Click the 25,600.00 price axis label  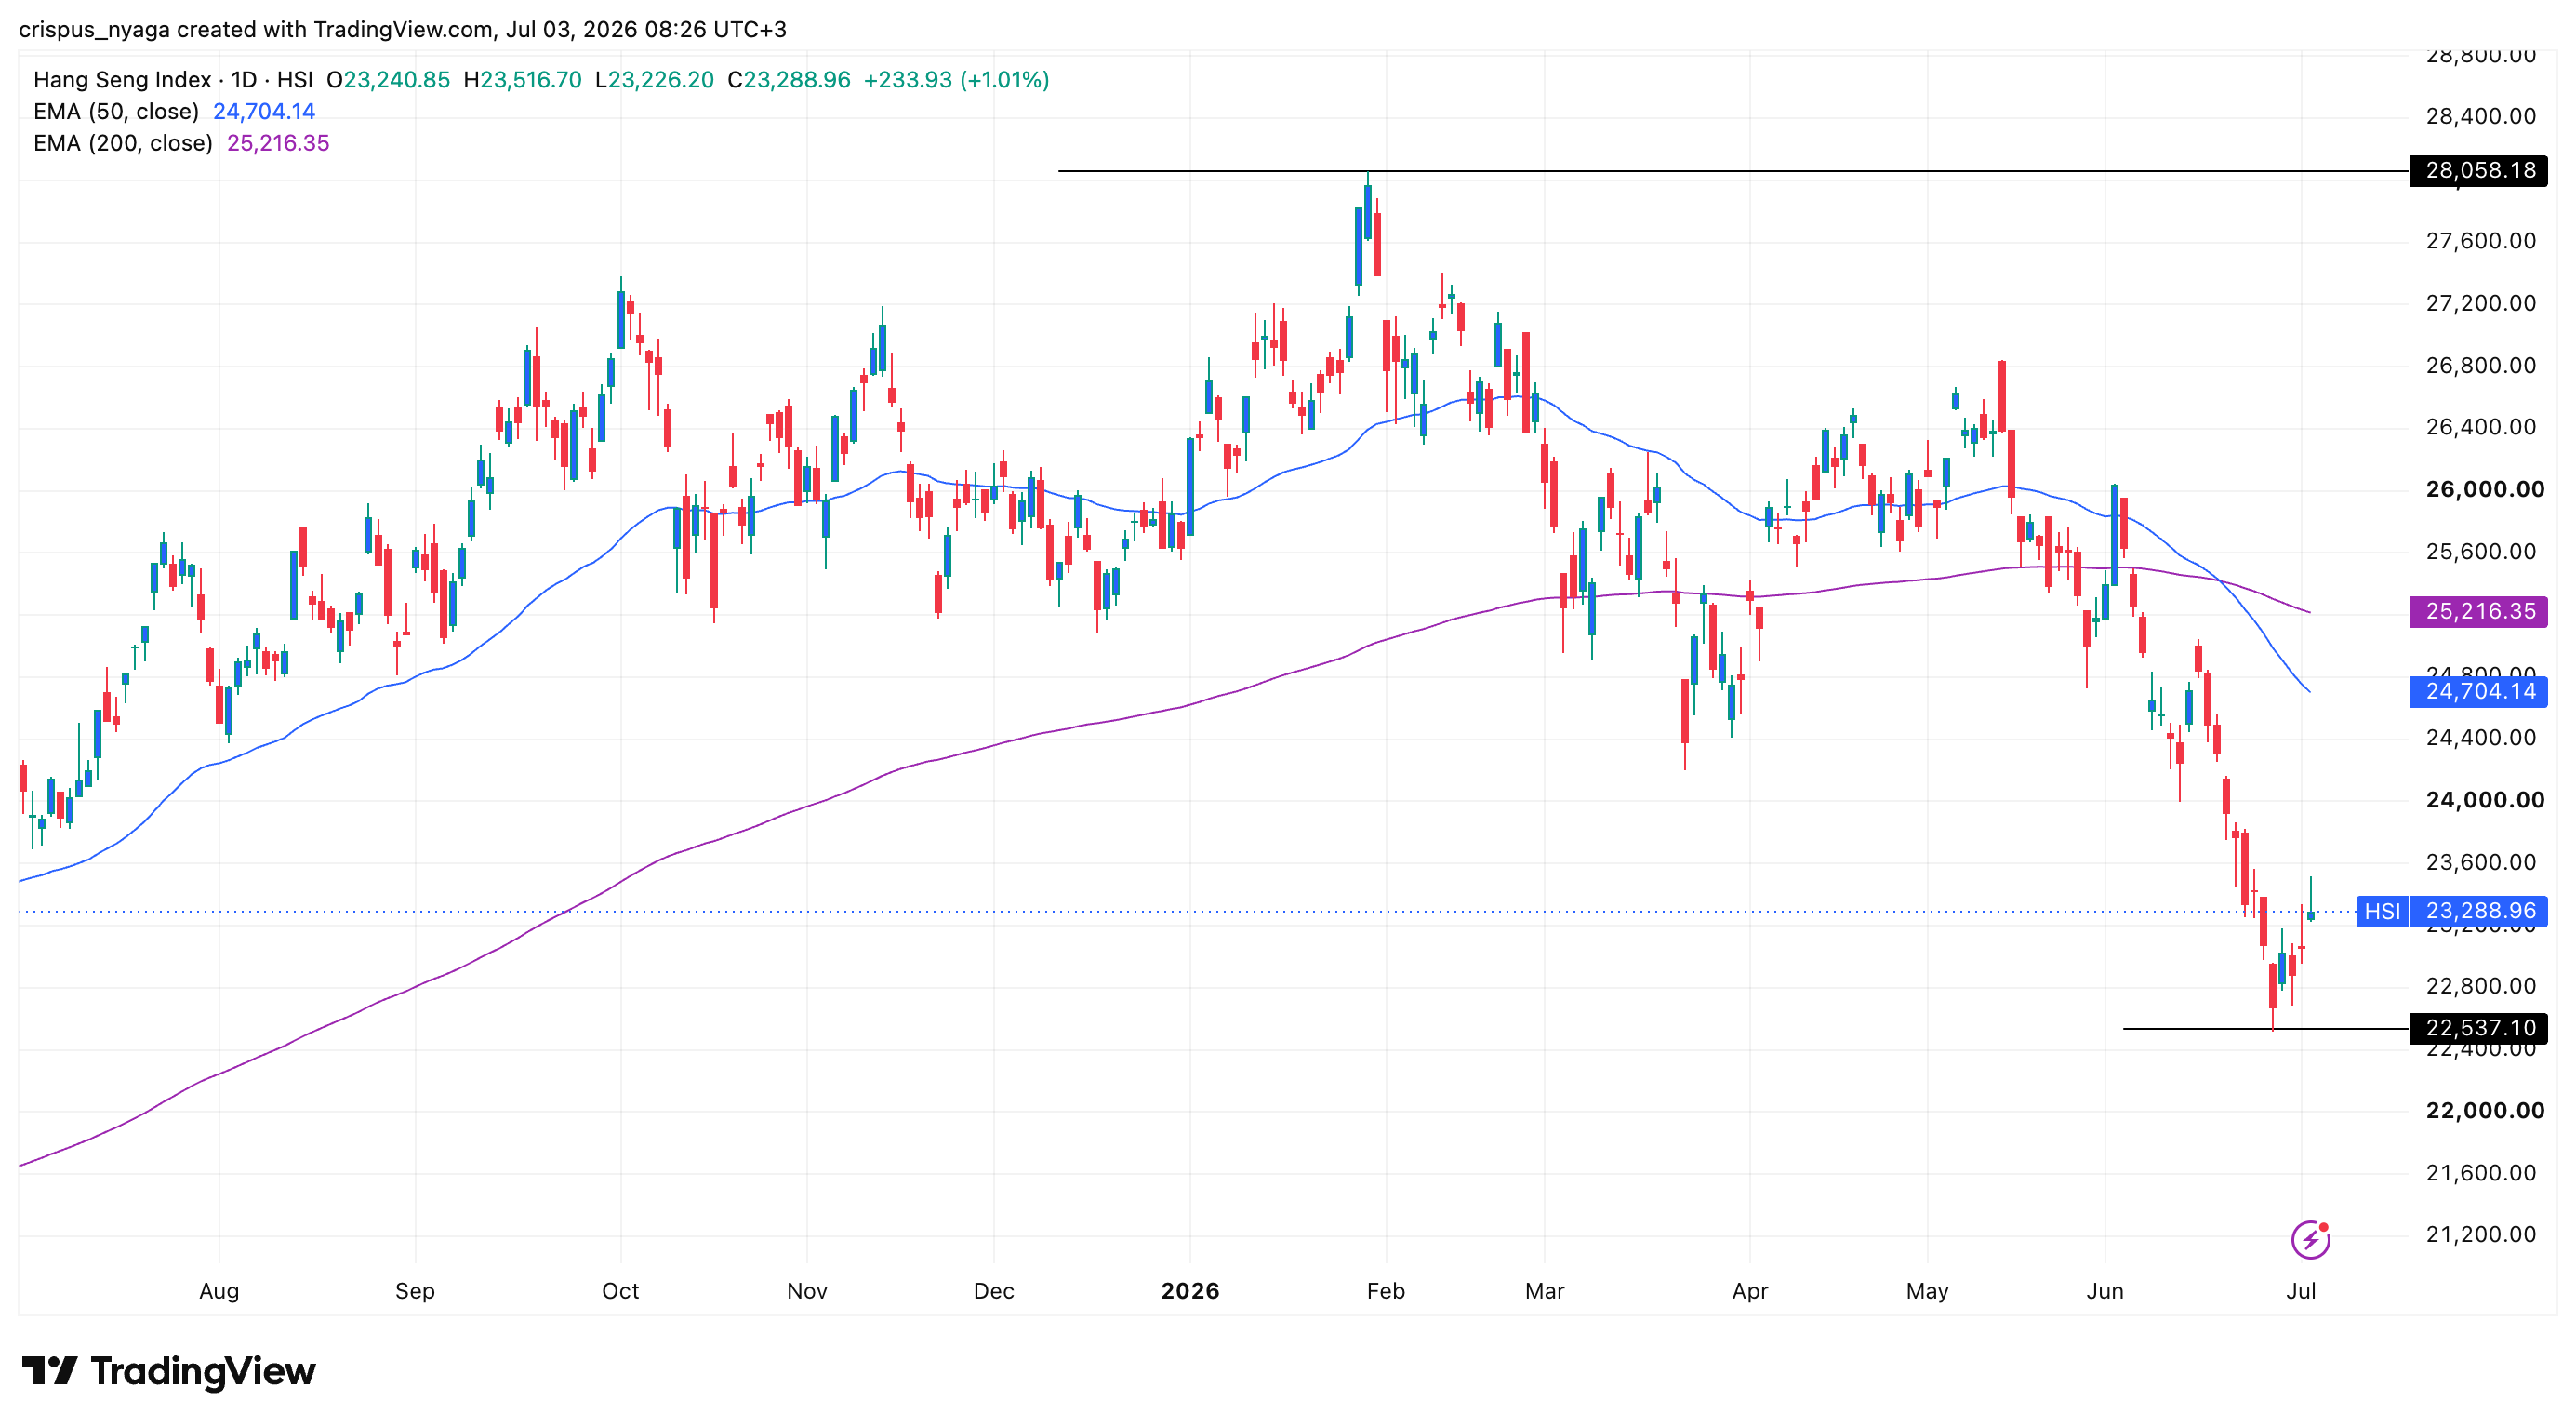2481,551
